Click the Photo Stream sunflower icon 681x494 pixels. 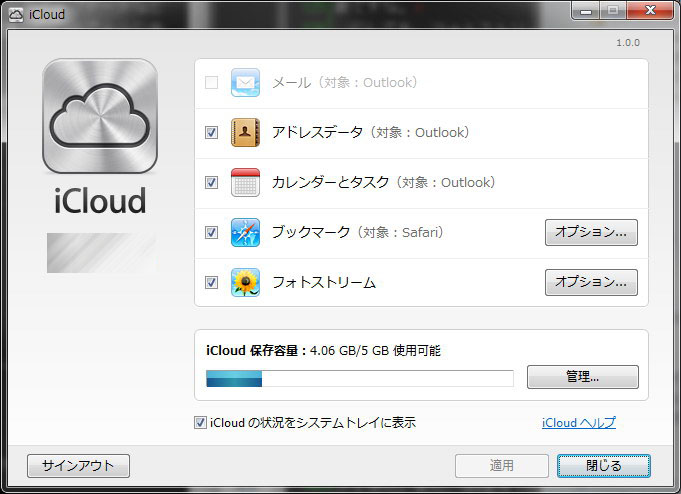click(245, 283)
